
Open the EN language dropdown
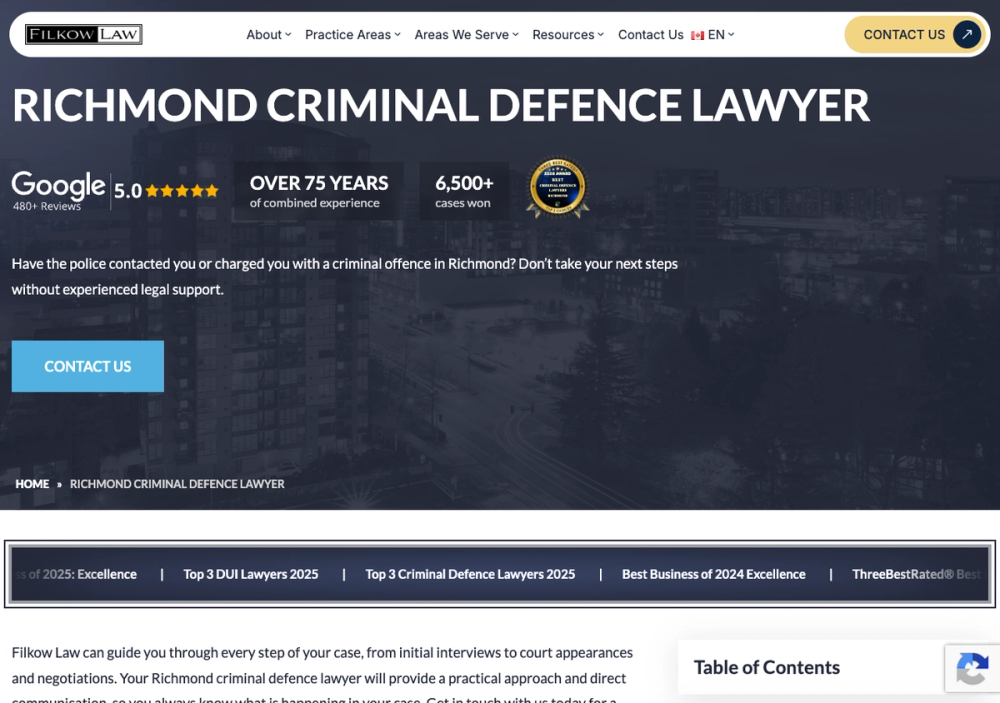(x=721, y=34)
